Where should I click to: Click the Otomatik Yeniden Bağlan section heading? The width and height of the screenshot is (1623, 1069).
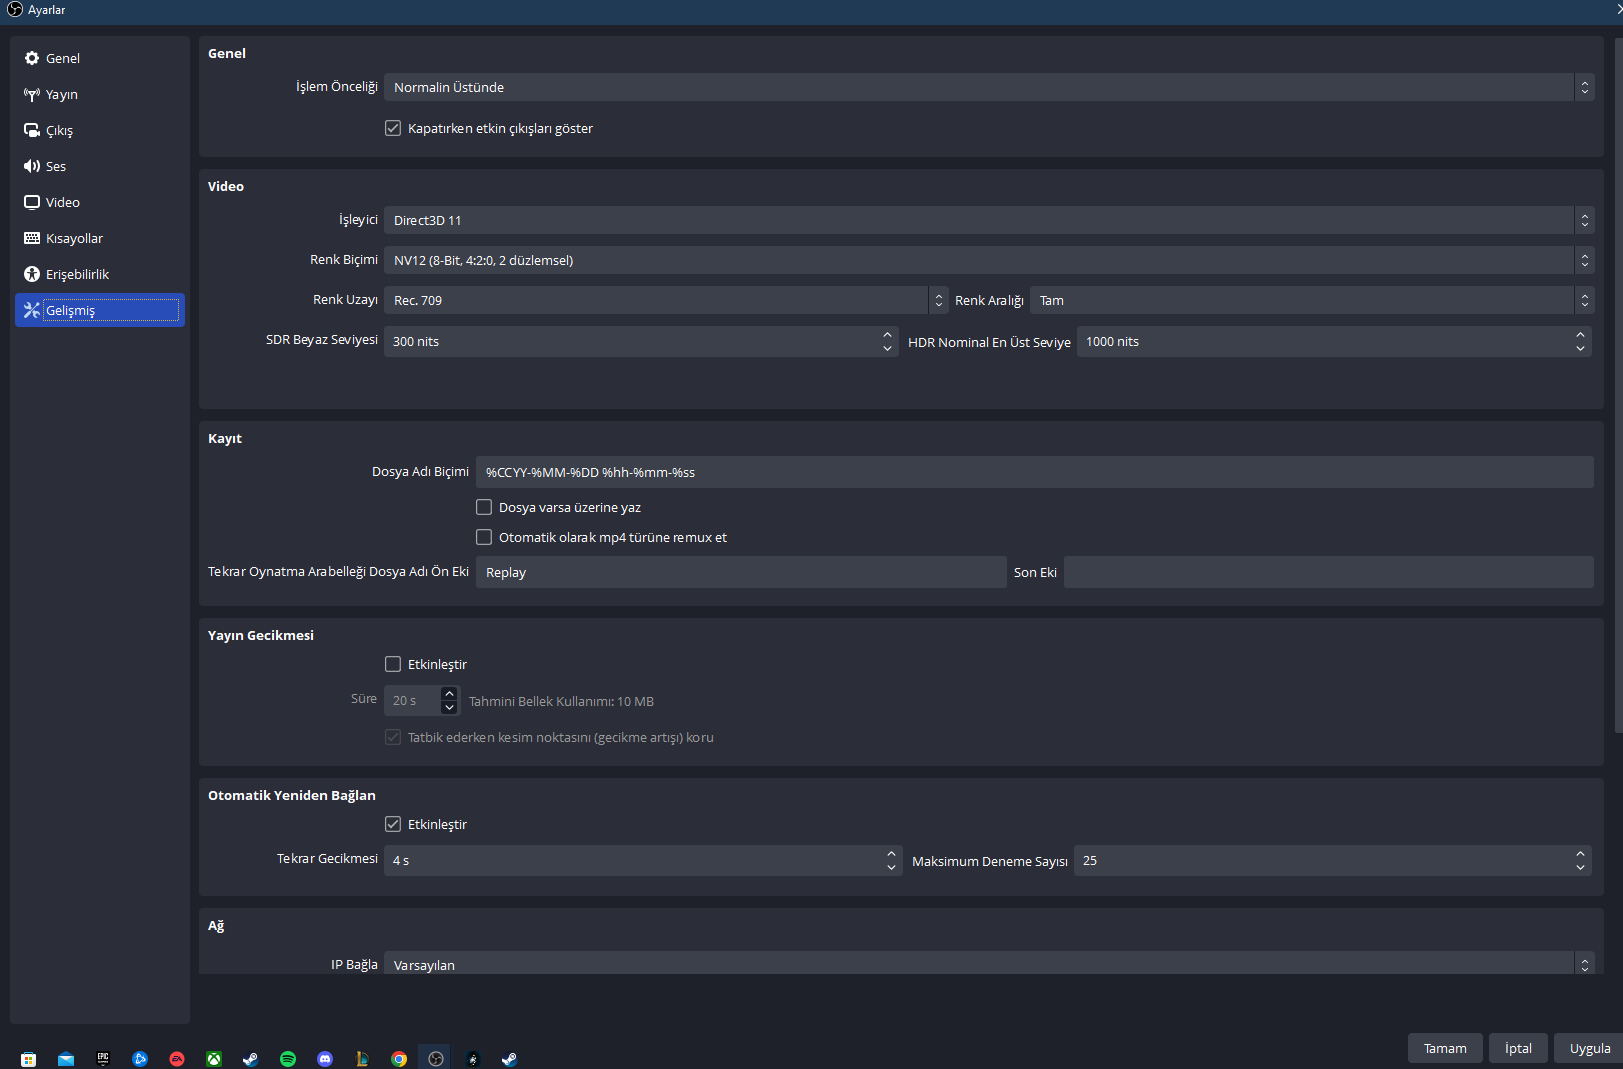(292, 795)
